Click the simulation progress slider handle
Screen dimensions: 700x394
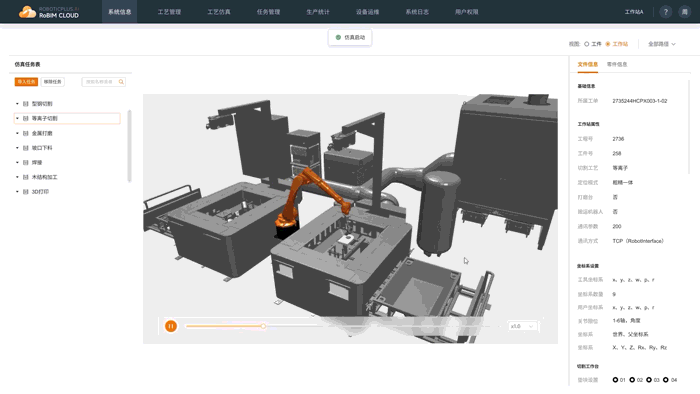263,326
